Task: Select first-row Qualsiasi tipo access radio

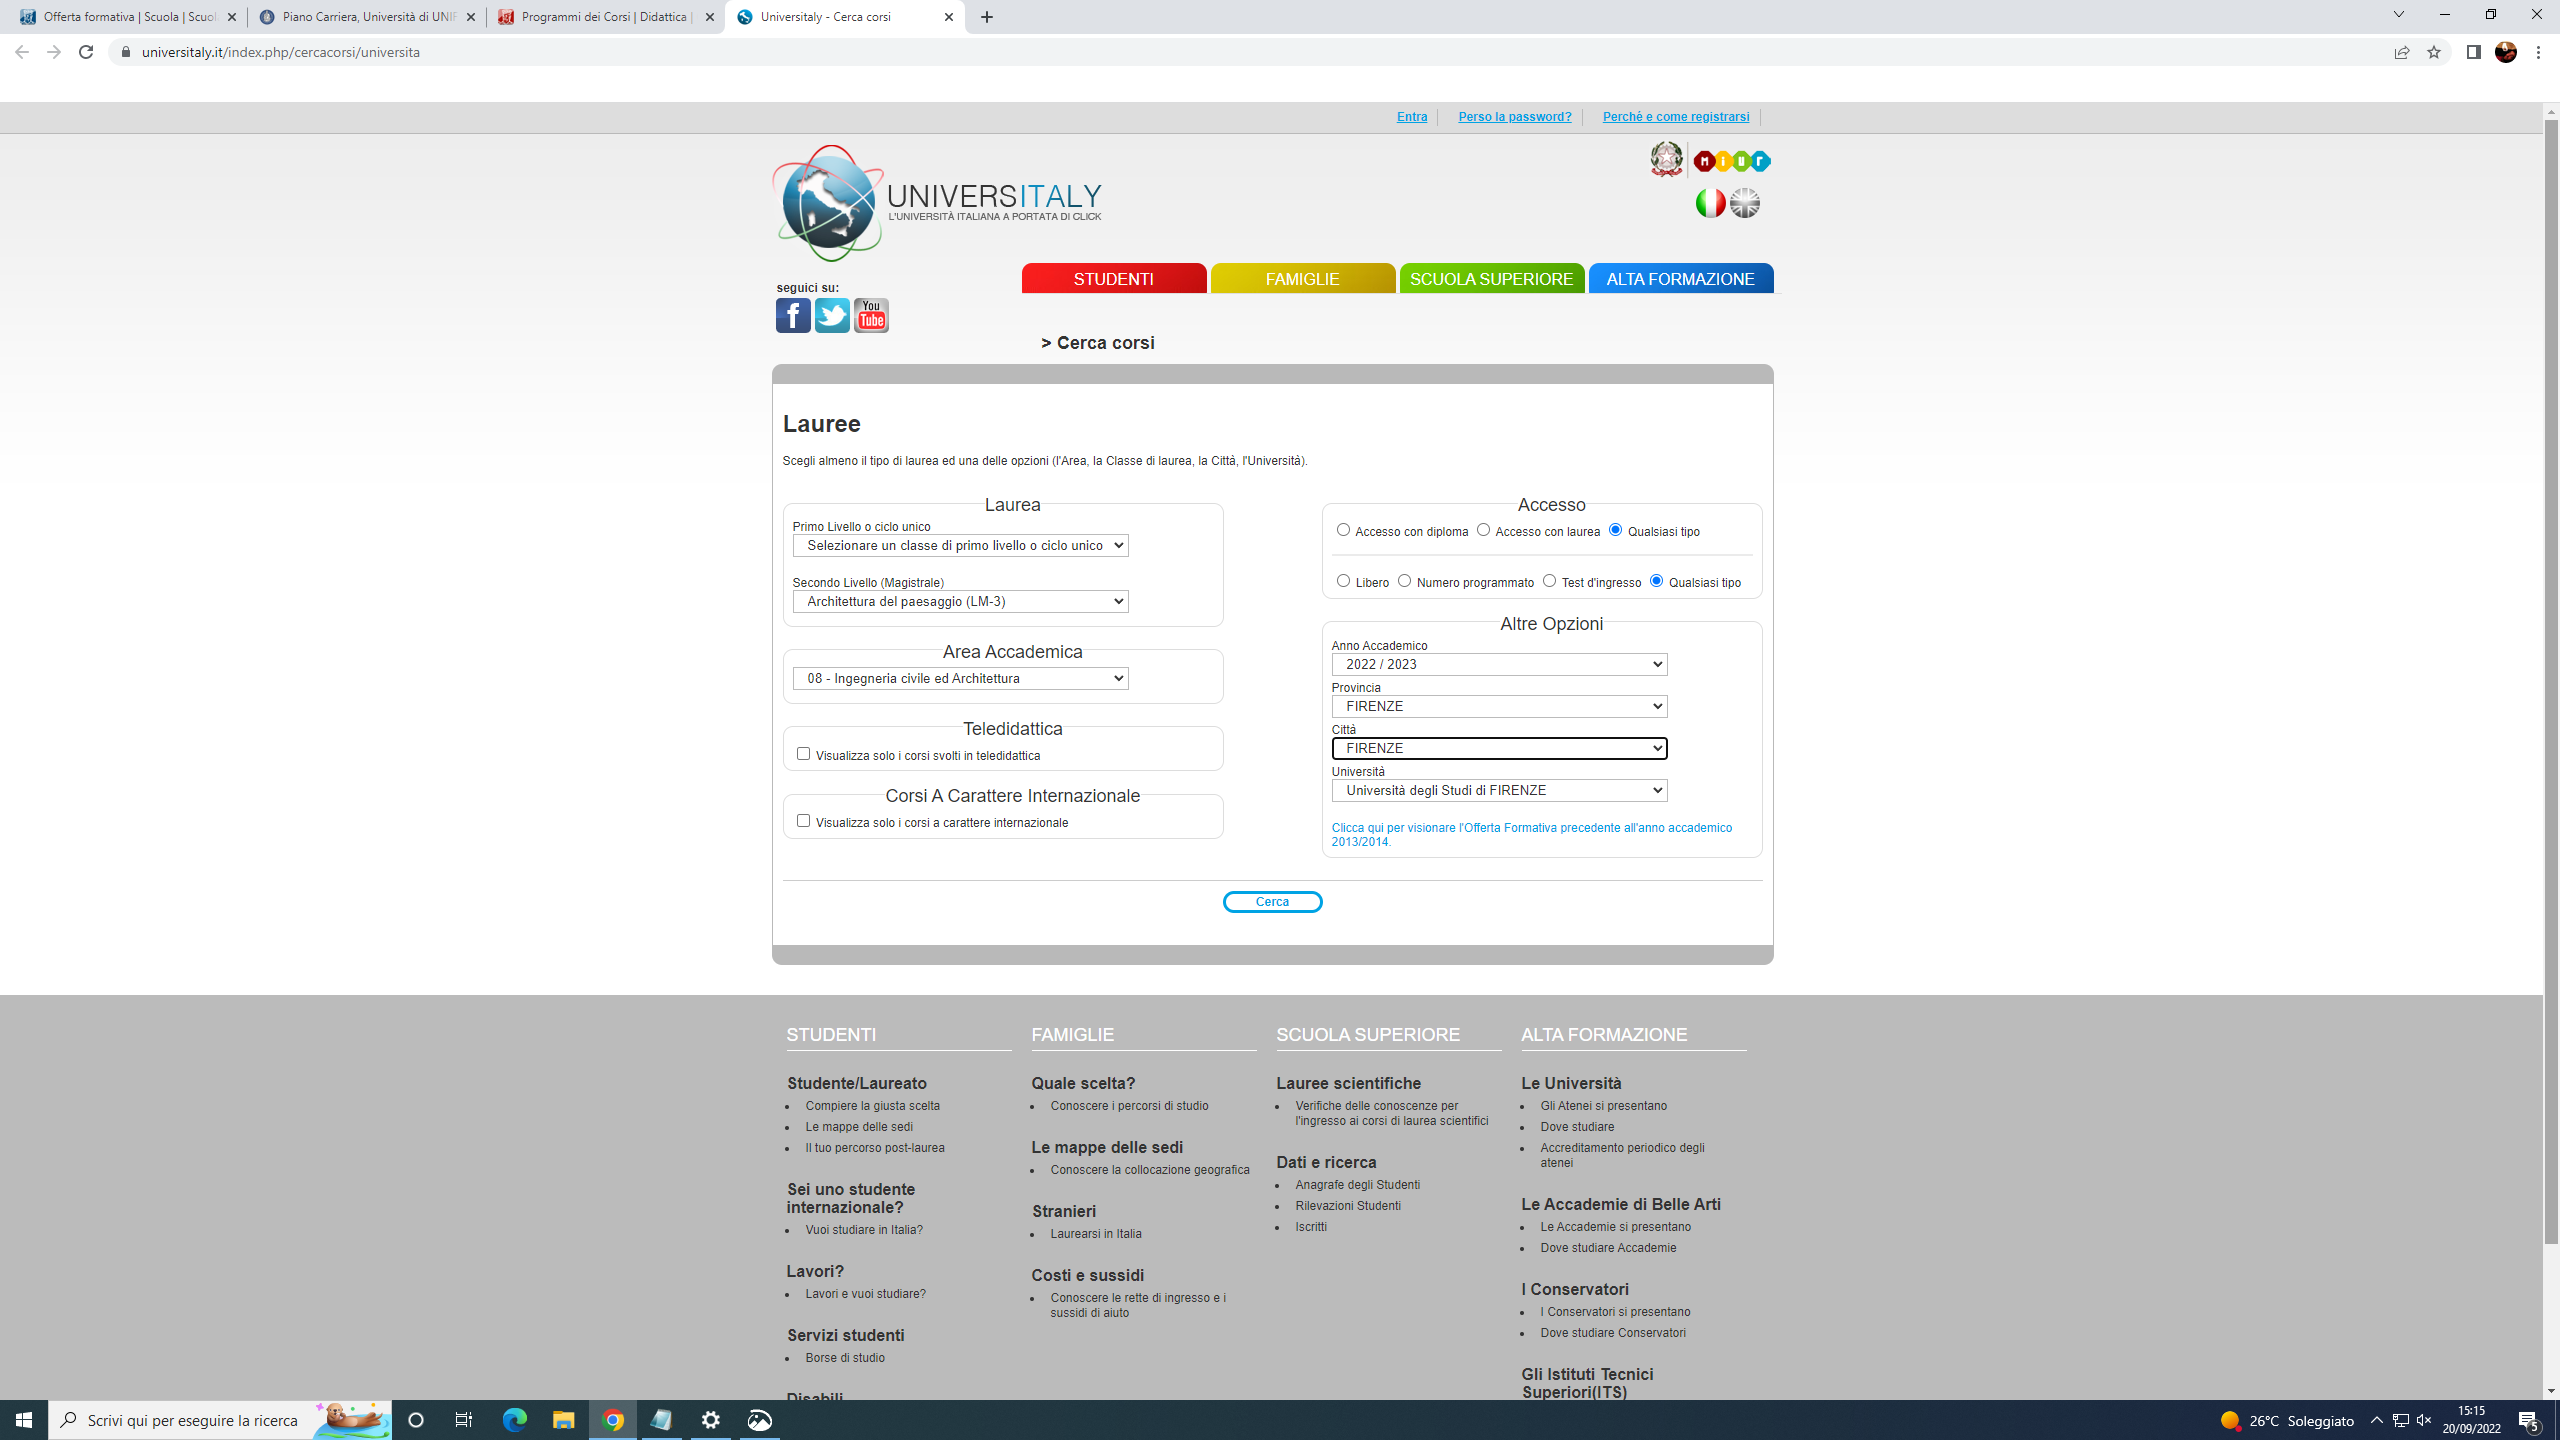Action: [x=1615, y=530]
